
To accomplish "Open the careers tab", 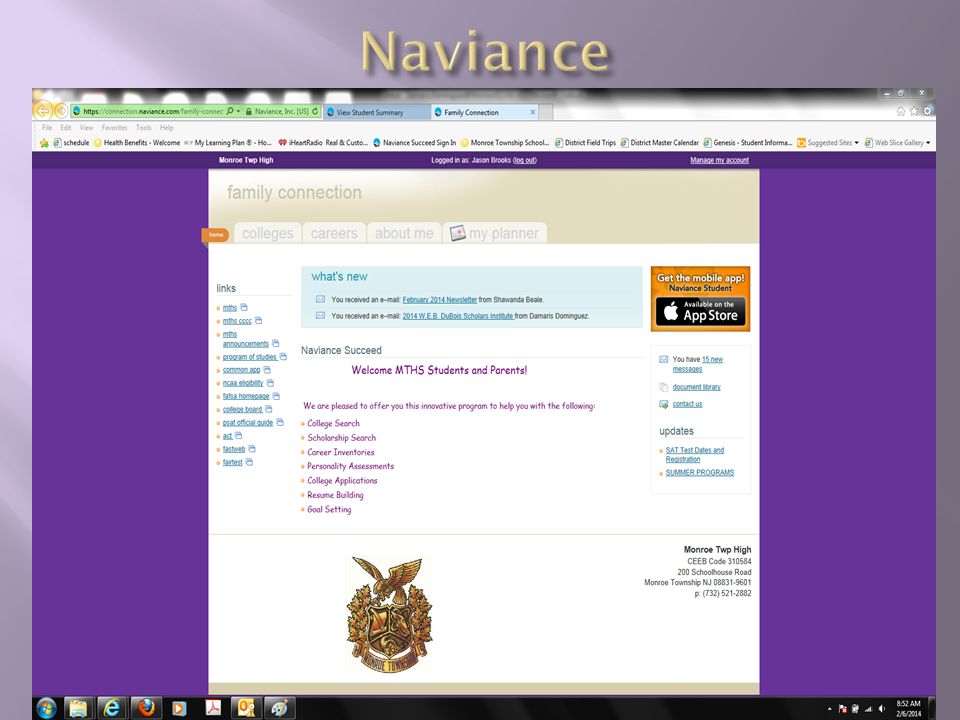I will pyautogui.click(x=334, y=233).
